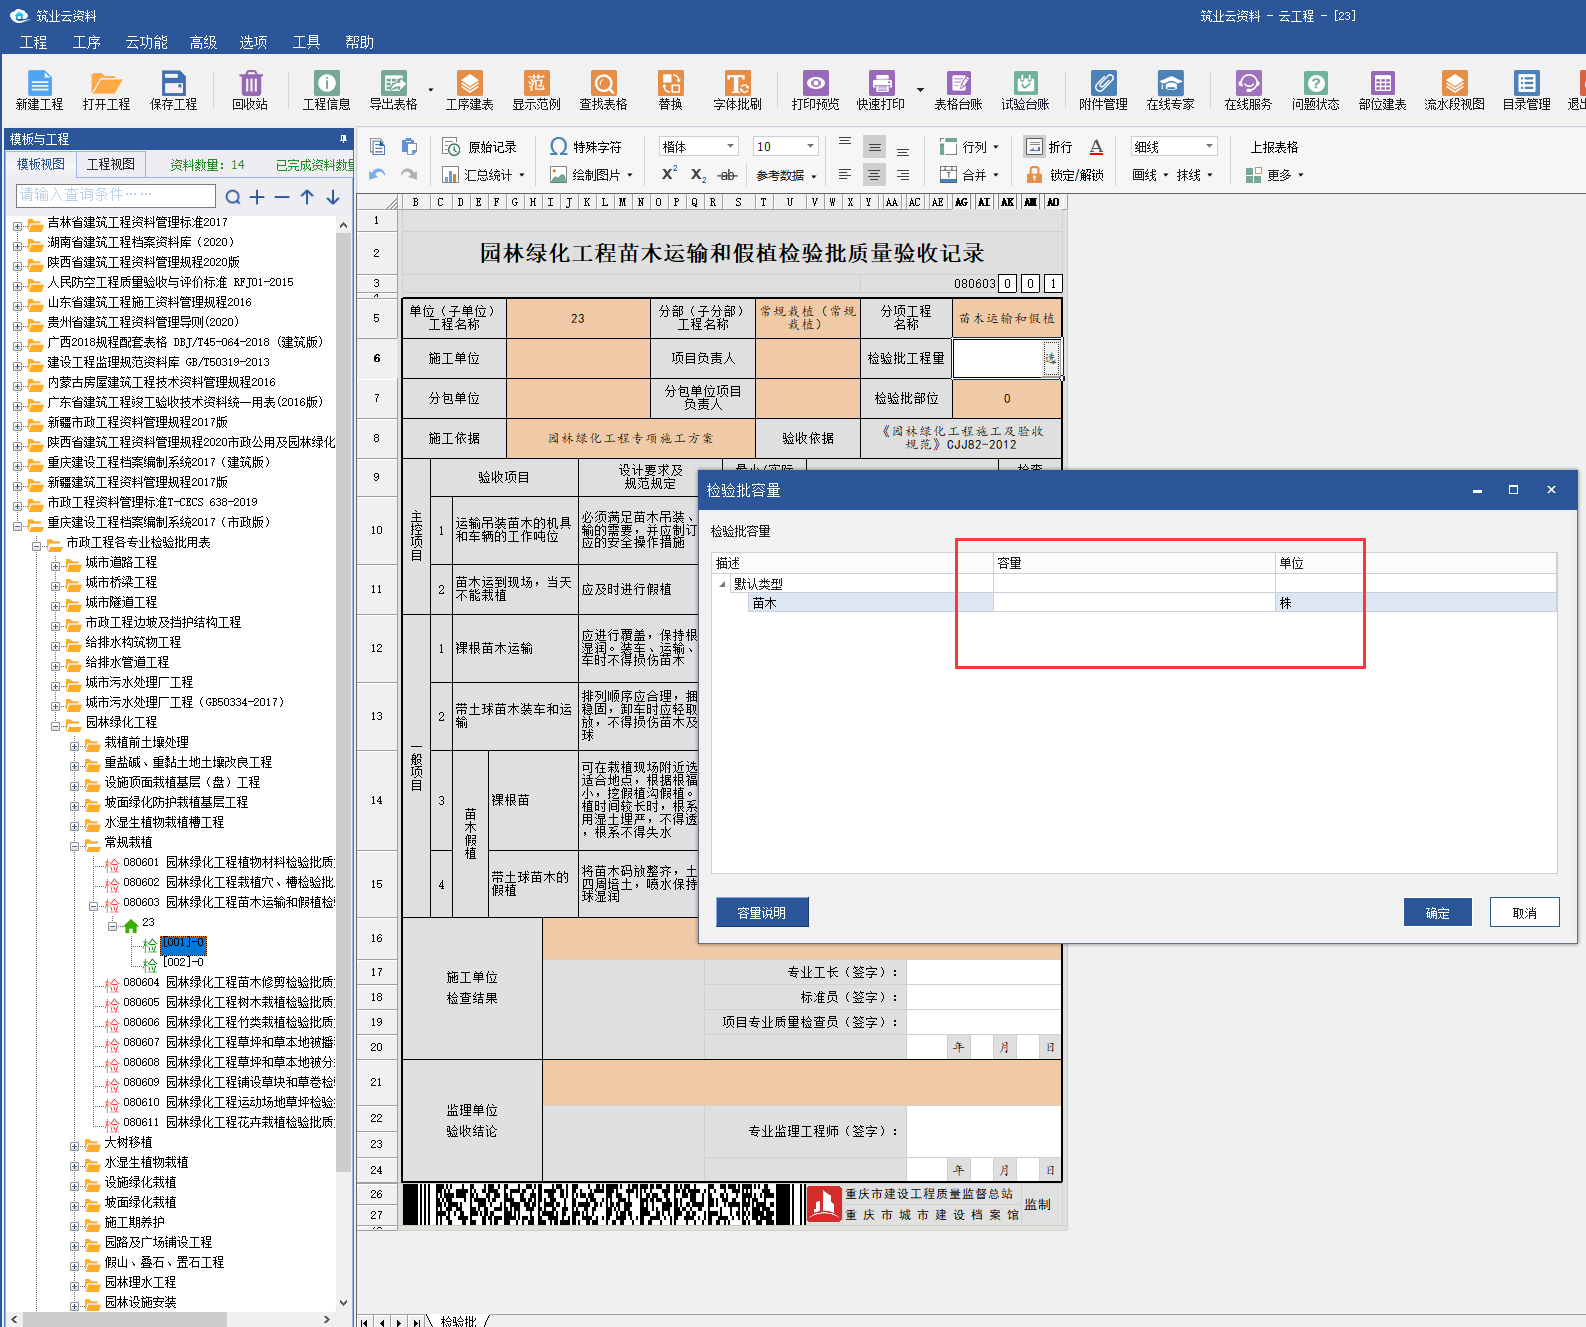
Task: Click the strikethrough ab icon
Action: click(x=728, y=175)
